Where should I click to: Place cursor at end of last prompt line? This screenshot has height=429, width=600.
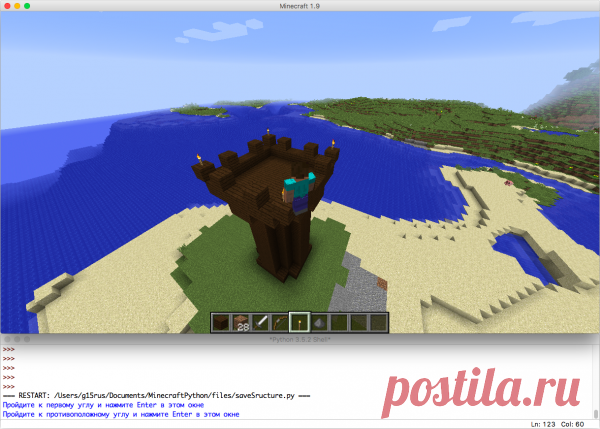[240, 414]
